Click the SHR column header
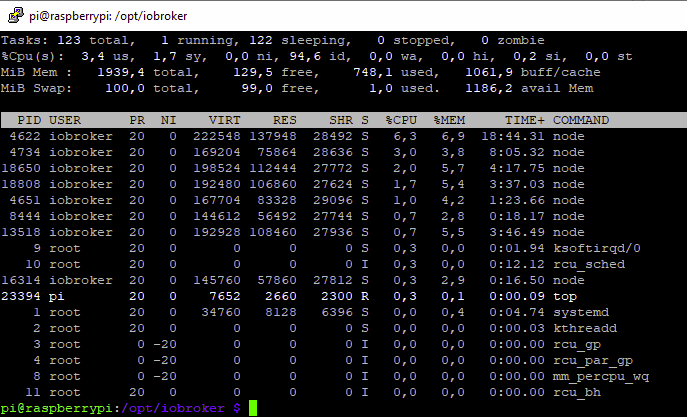 341,120
